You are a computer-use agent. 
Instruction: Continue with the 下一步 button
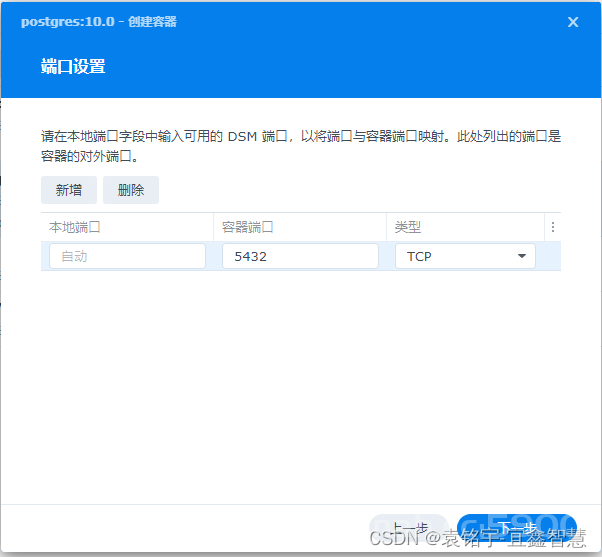(x=517, y=529)
